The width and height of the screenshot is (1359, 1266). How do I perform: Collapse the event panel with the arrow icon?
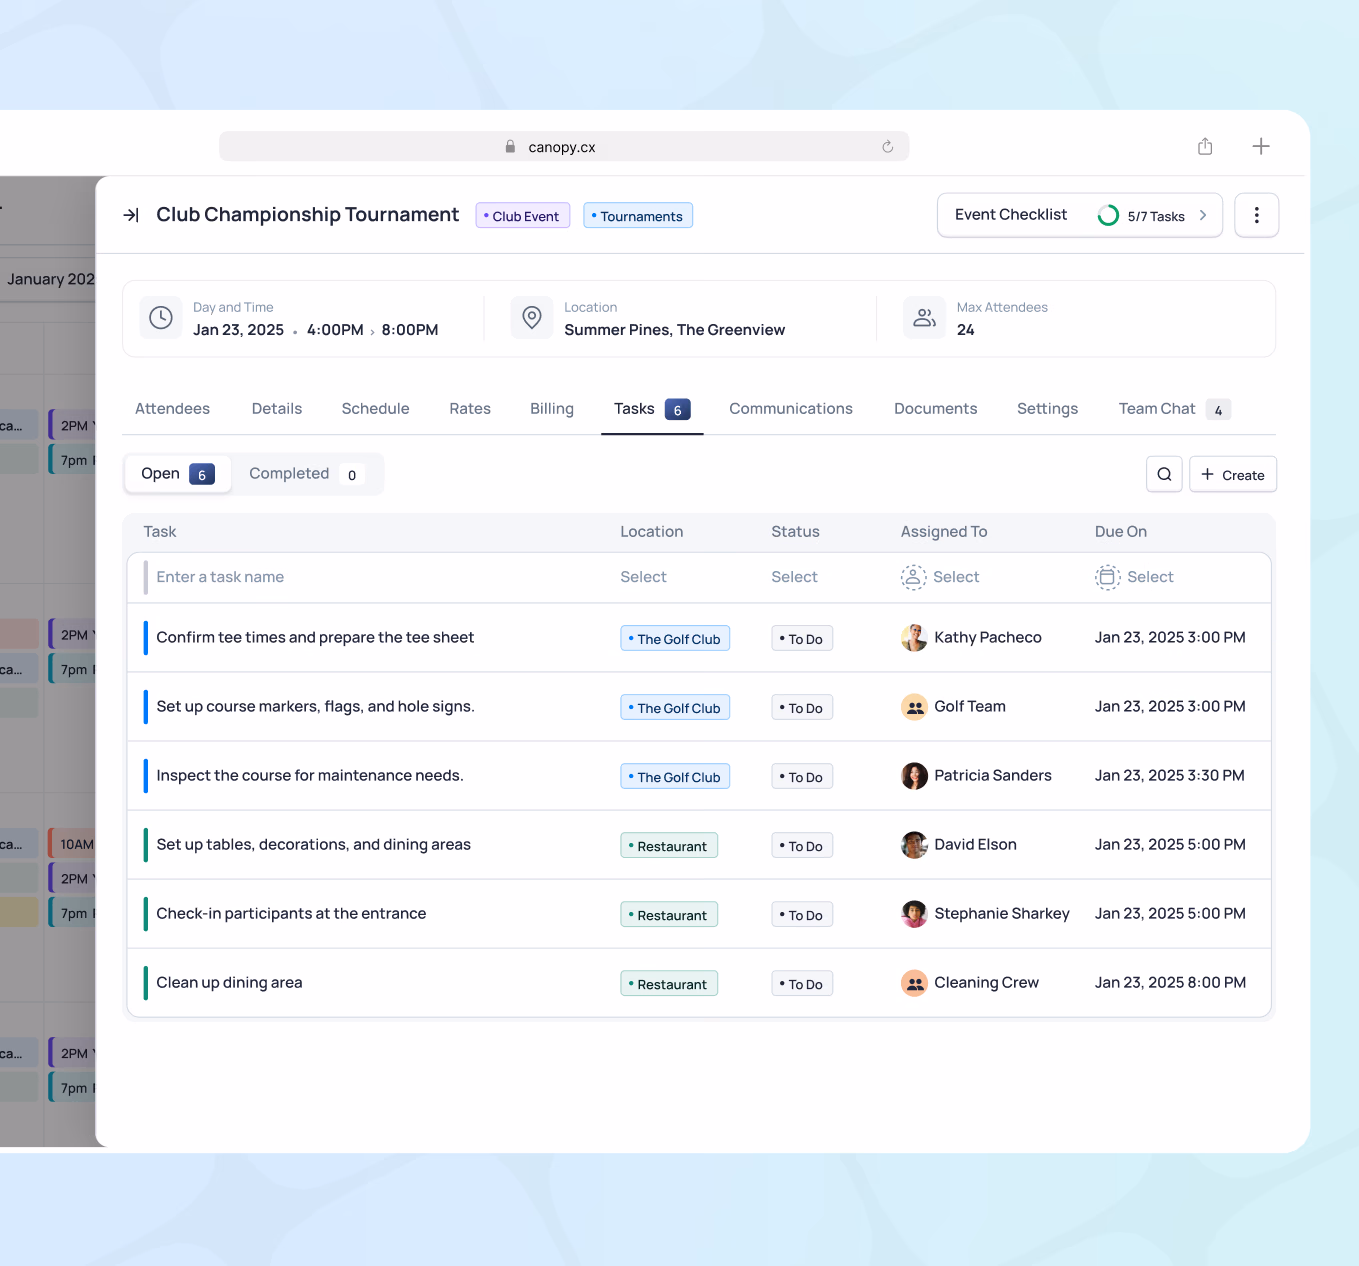click(131, 215)
